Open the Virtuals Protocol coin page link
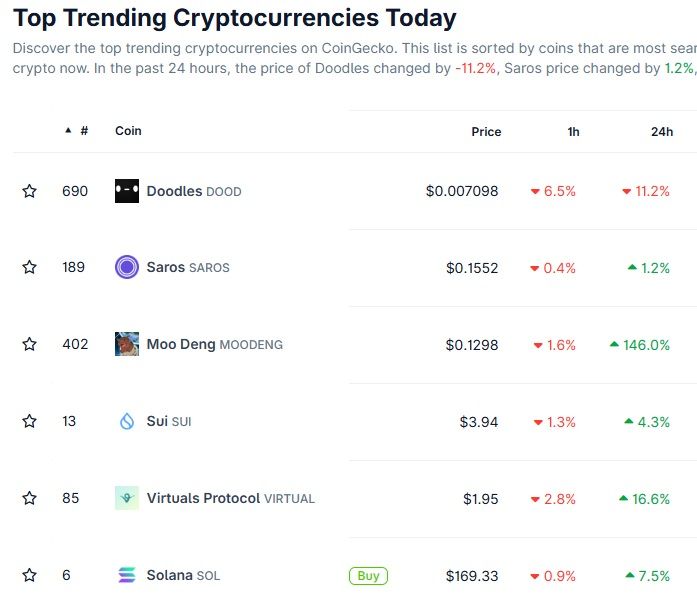The height and width of the screenshot is (608, 697). 230,498
